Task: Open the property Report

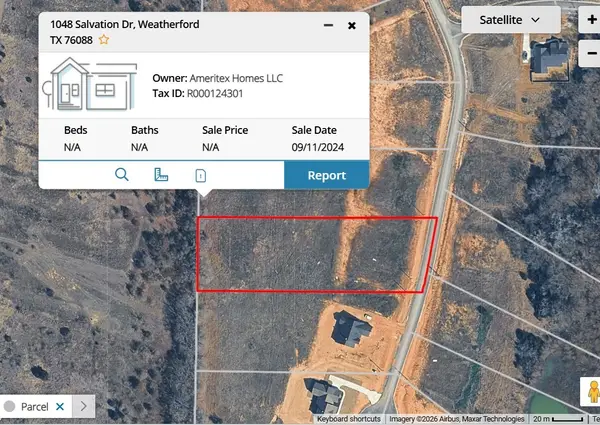Action: pyautogui.click(x=326, y=175)
